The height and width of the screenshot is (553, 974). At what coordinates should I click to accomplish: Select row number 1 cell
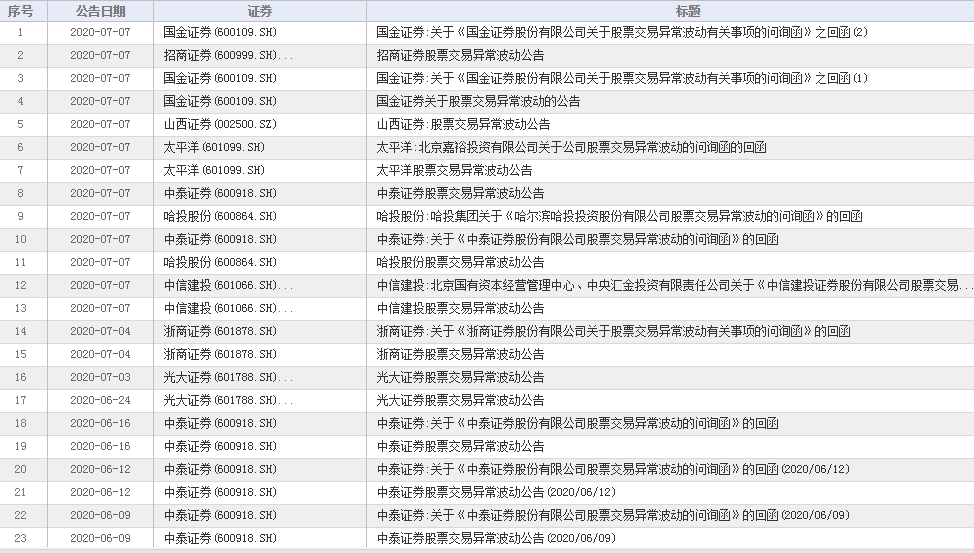coord(20,32)
